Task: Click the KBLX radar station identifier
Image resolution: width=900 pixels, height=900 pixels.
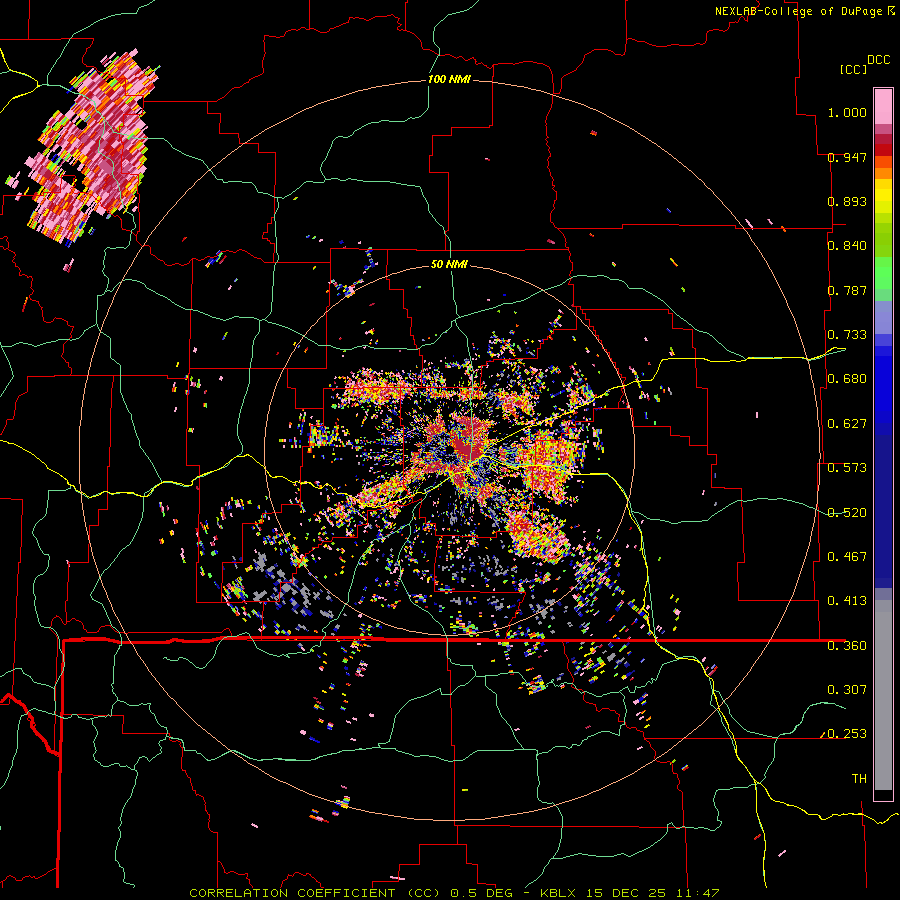Action: tap(559, 893)
